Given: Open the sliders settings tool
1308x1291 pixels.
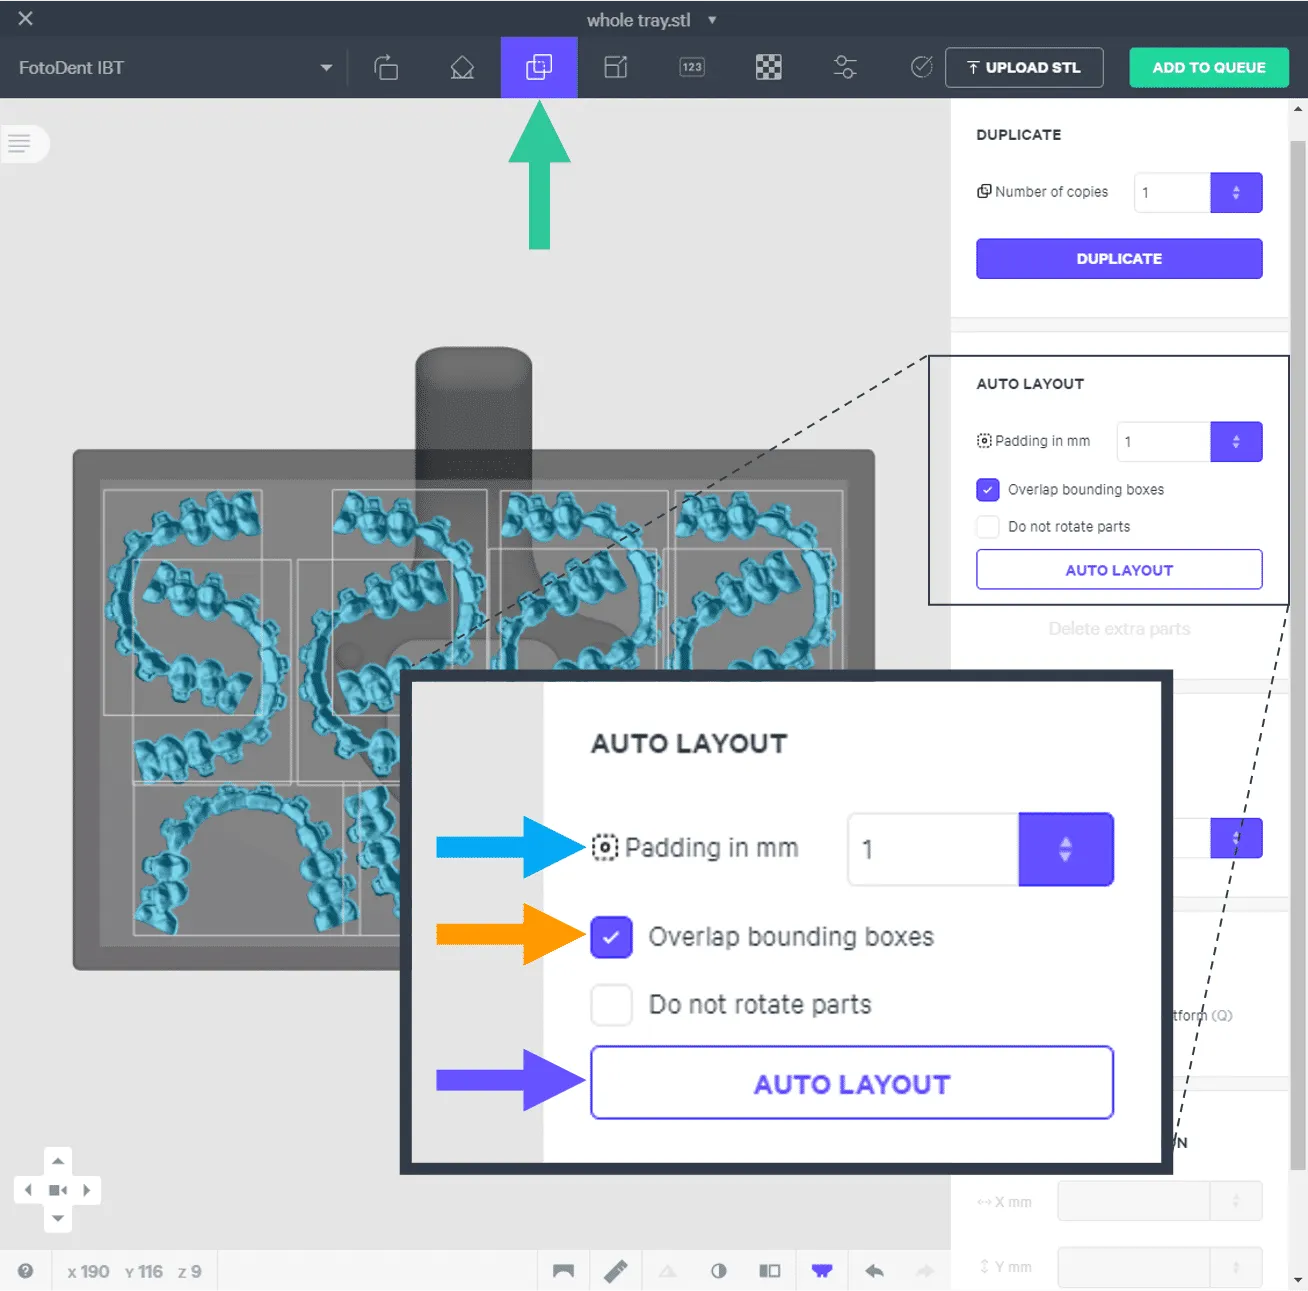Looking at the screenshot, I should pos(845,67).
